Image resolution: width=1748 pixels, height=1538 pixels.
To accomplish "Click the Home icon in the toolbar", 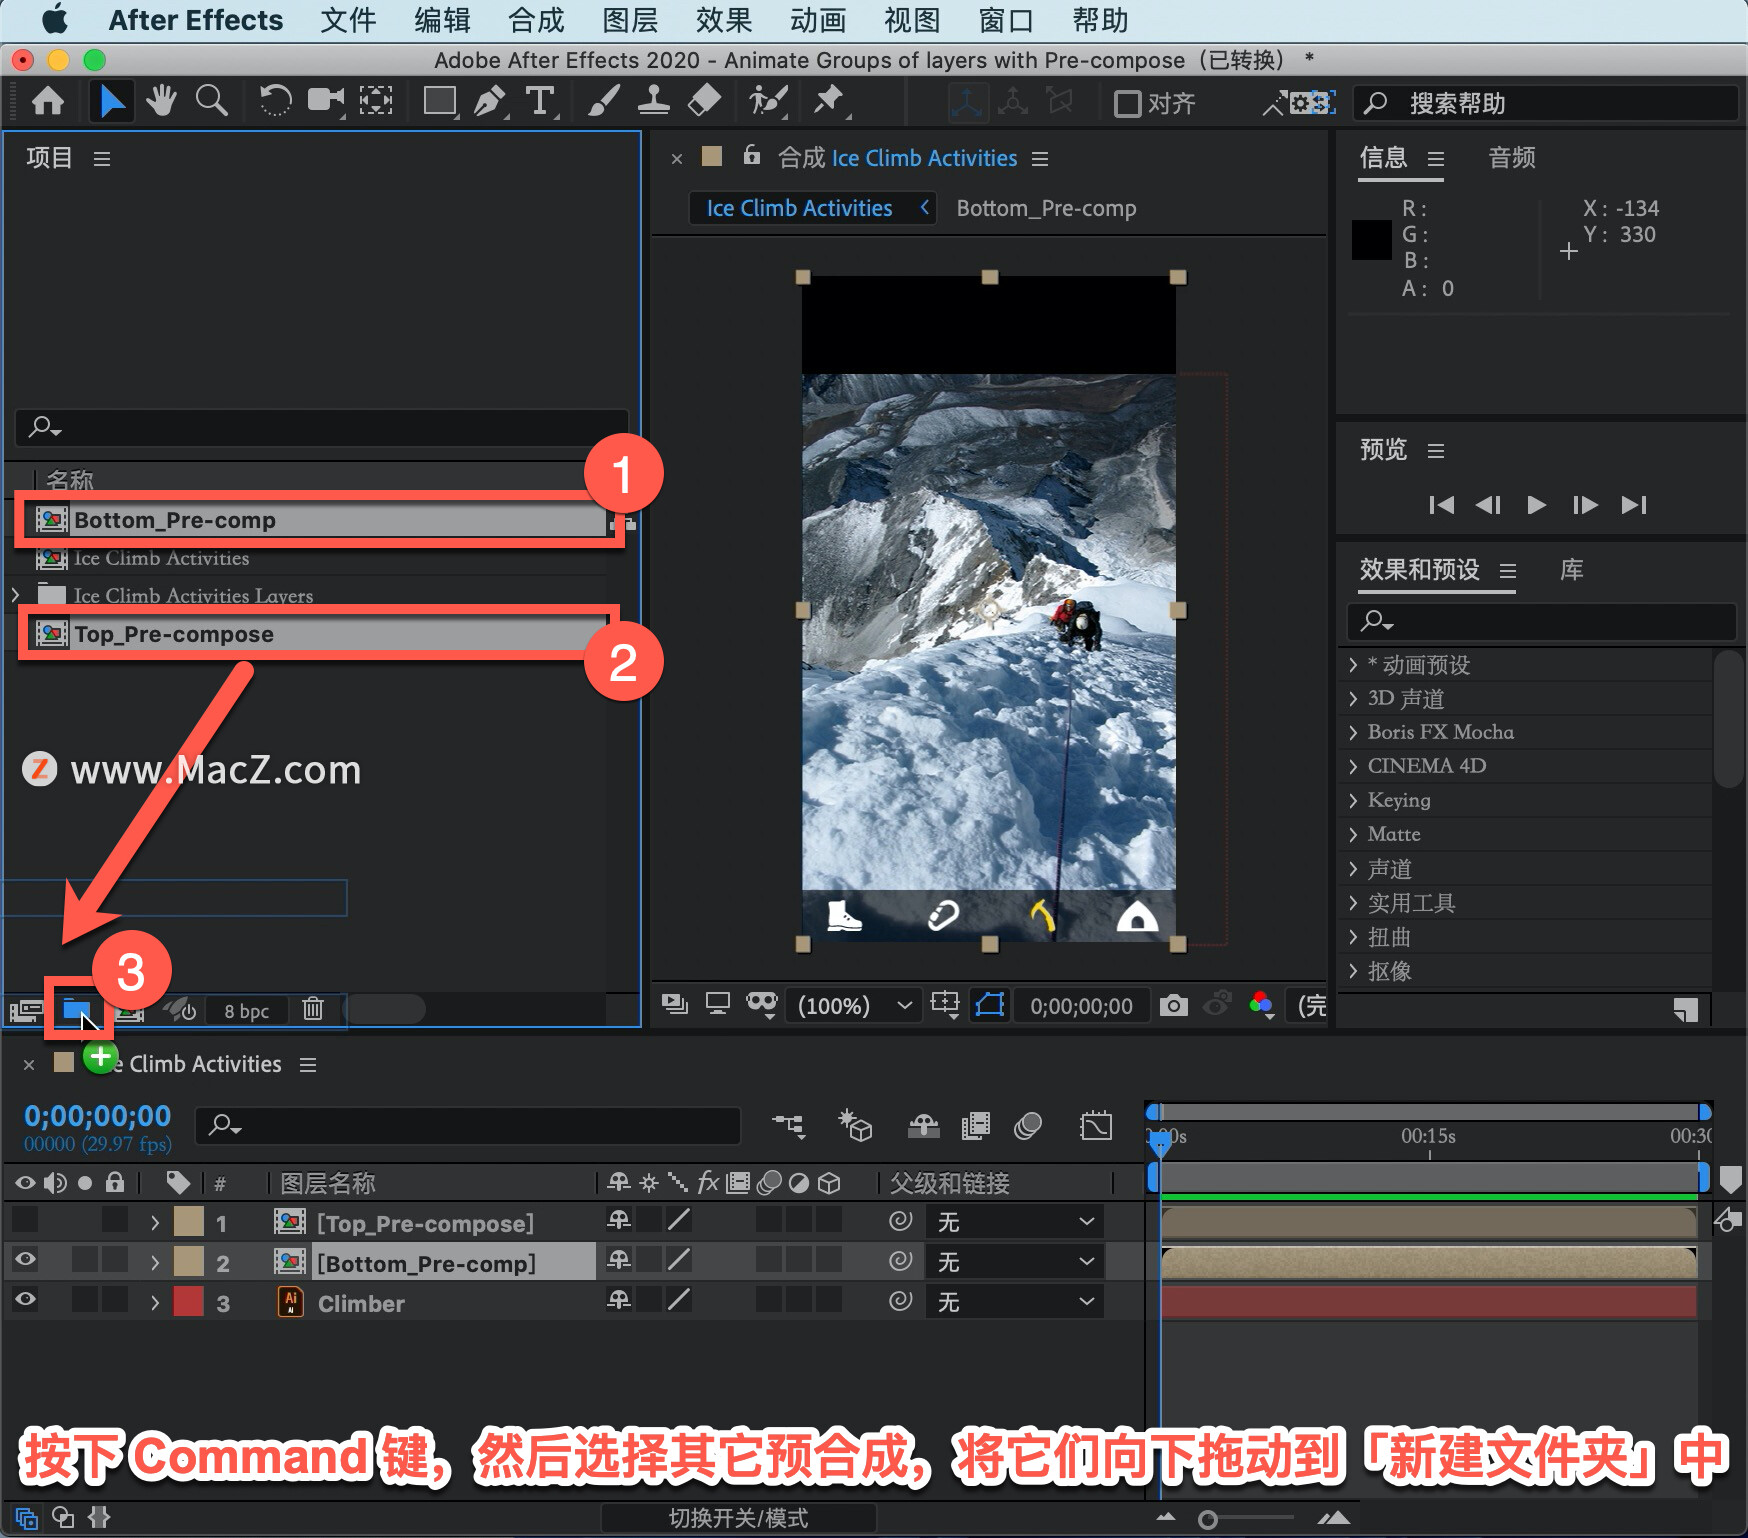I will [48, 102].
